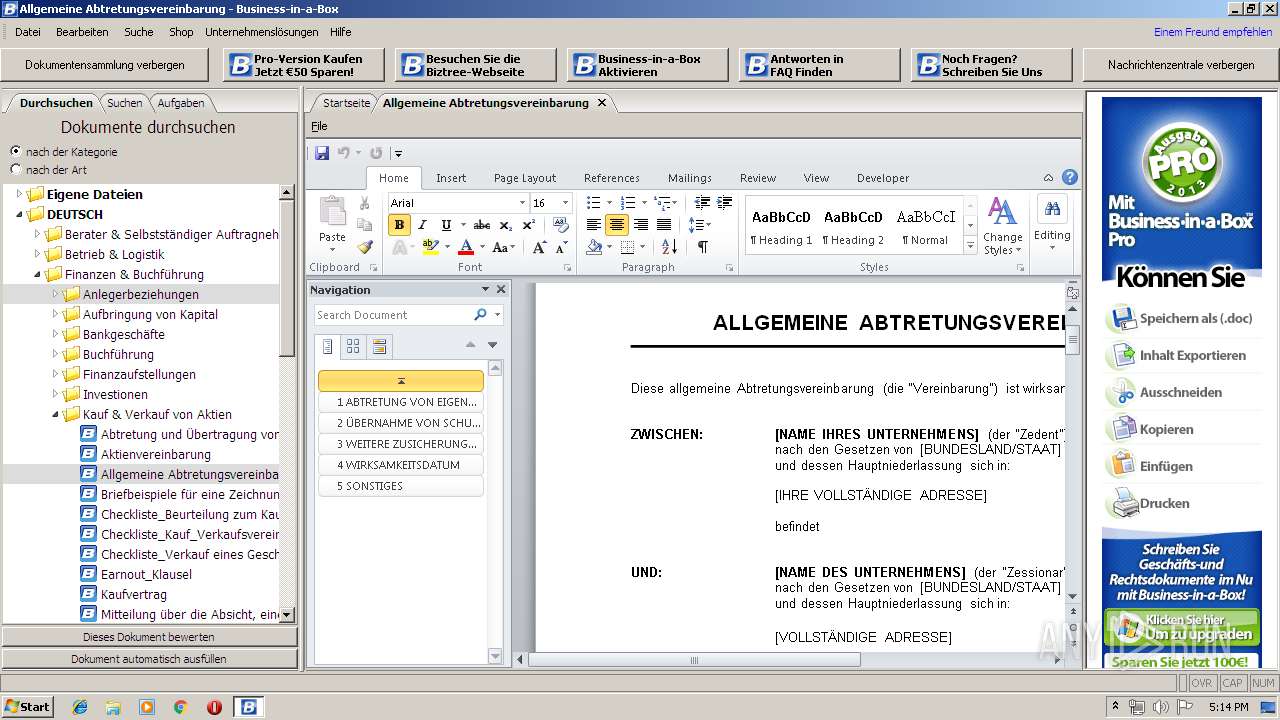
Task: Browse pages thumbnails tab in Navigation pane
Action: point(353,346)
